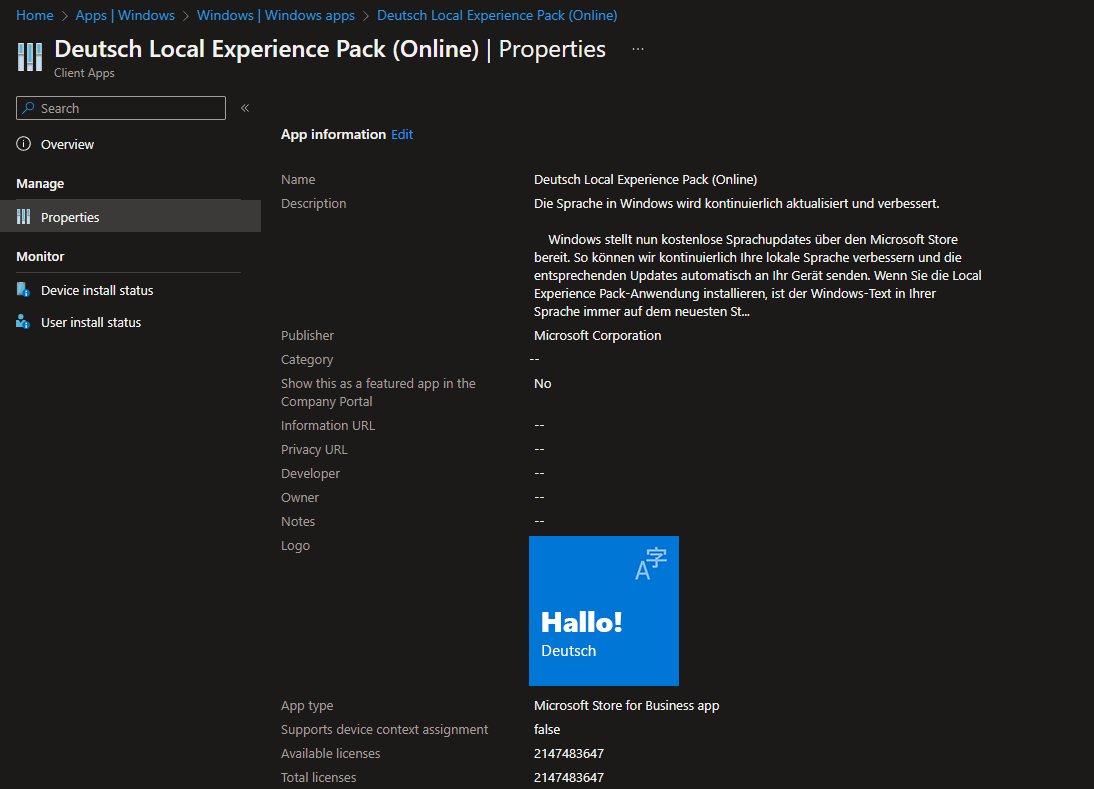Navigate to Apps | Windows breadcrumb
Image resolution: width=1094 pixels, height=789 pixels.
[125, 15]
